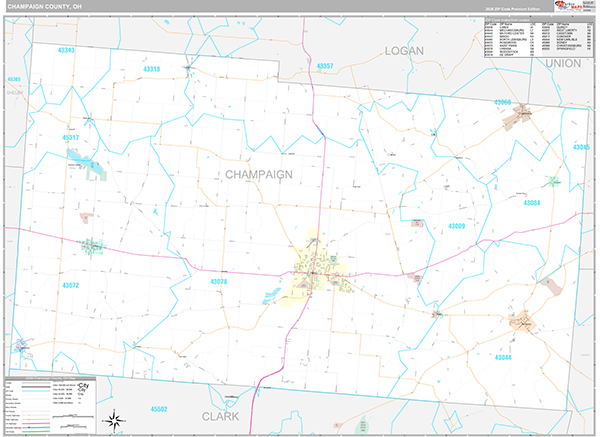Select ZIP code label 45502
The image size is (600, 437).
(x=159, y=409)
